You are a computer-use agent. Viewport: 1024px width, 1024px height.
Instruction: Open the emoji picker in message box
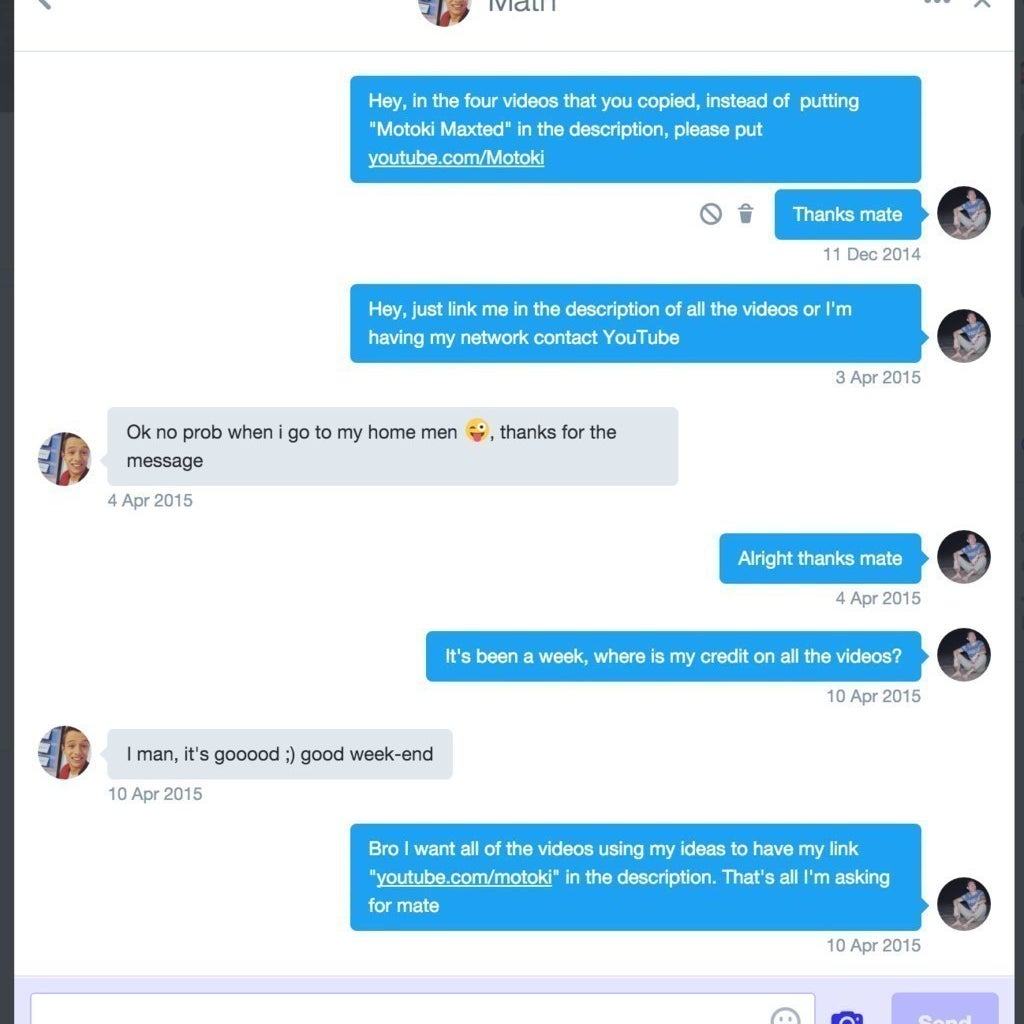tap(785, 1016)
